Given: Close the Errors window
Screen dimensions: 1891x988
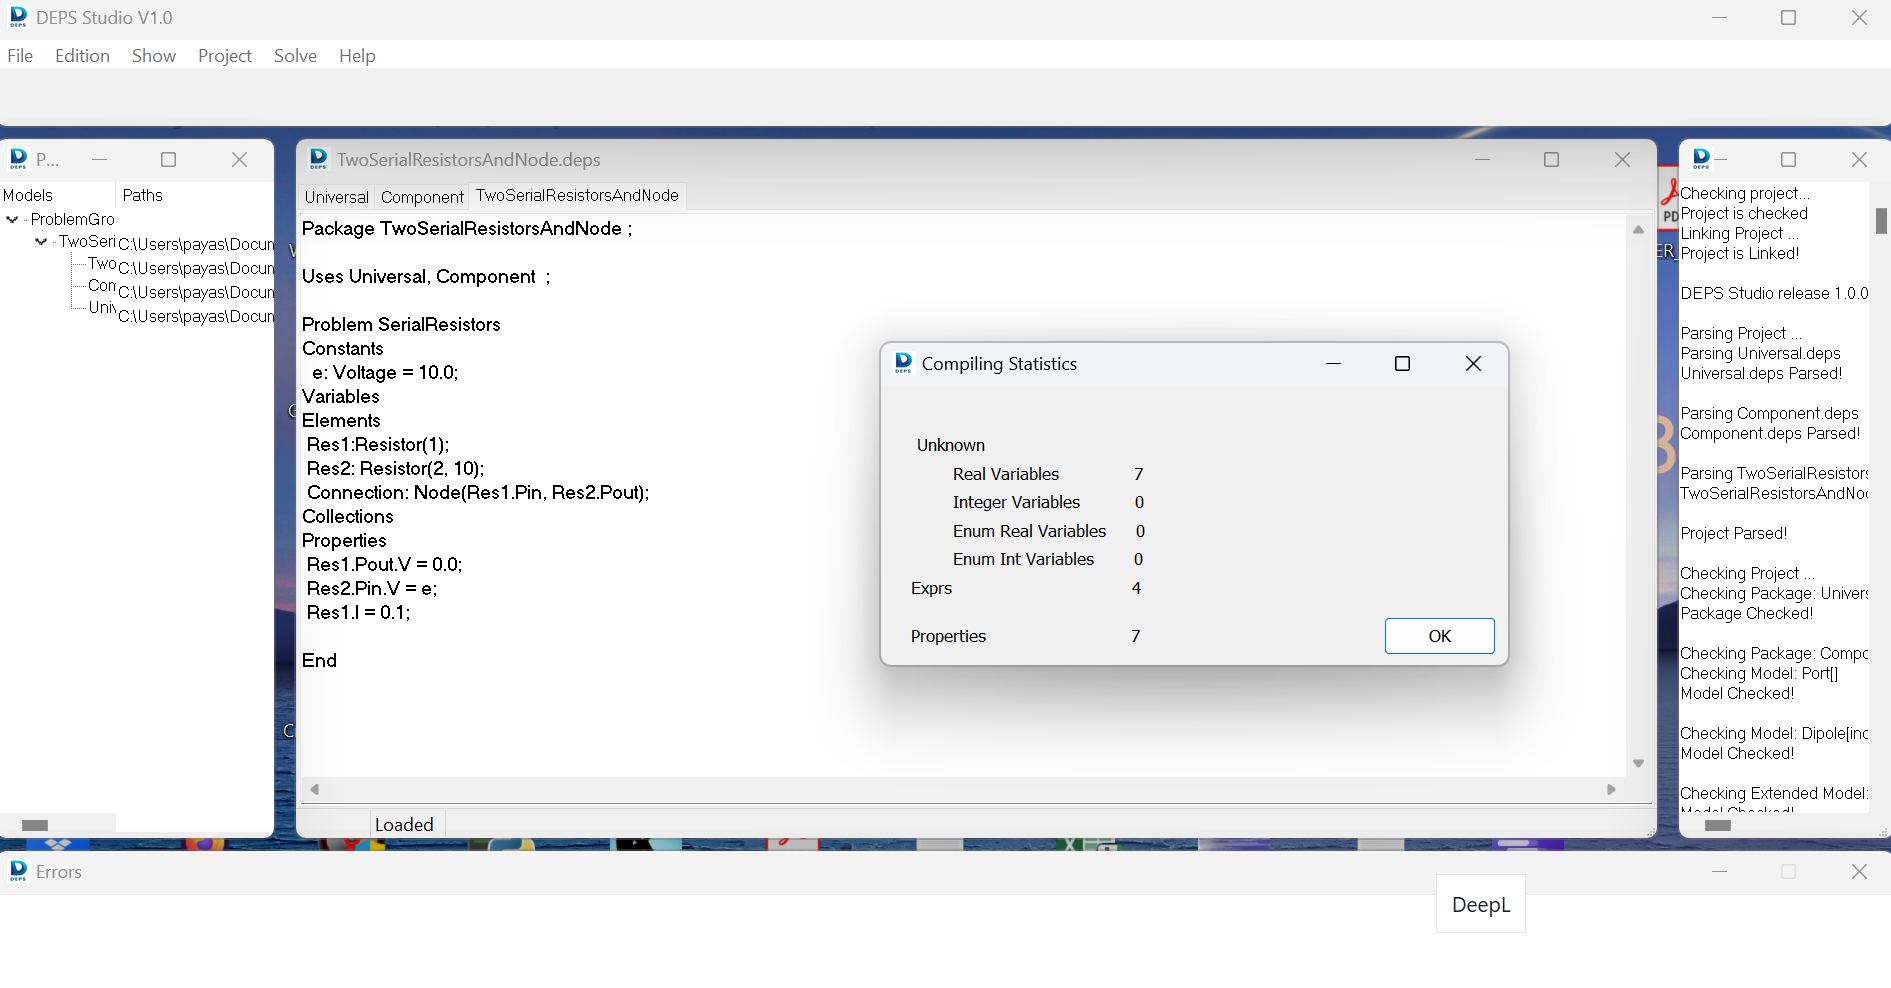Looking at the screenshot, I should pyautogui.click(x=1859, y=872).
